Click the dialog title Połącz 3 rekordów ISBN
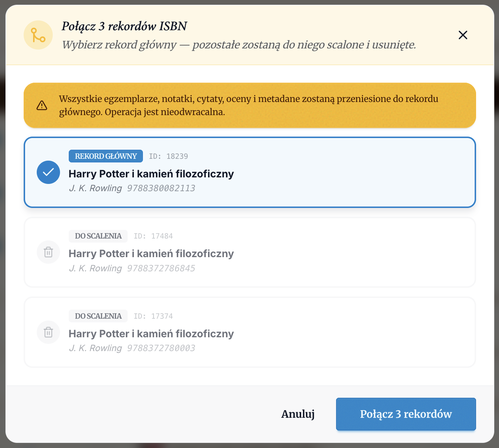499x448 pixels. (x=124, y=26)
